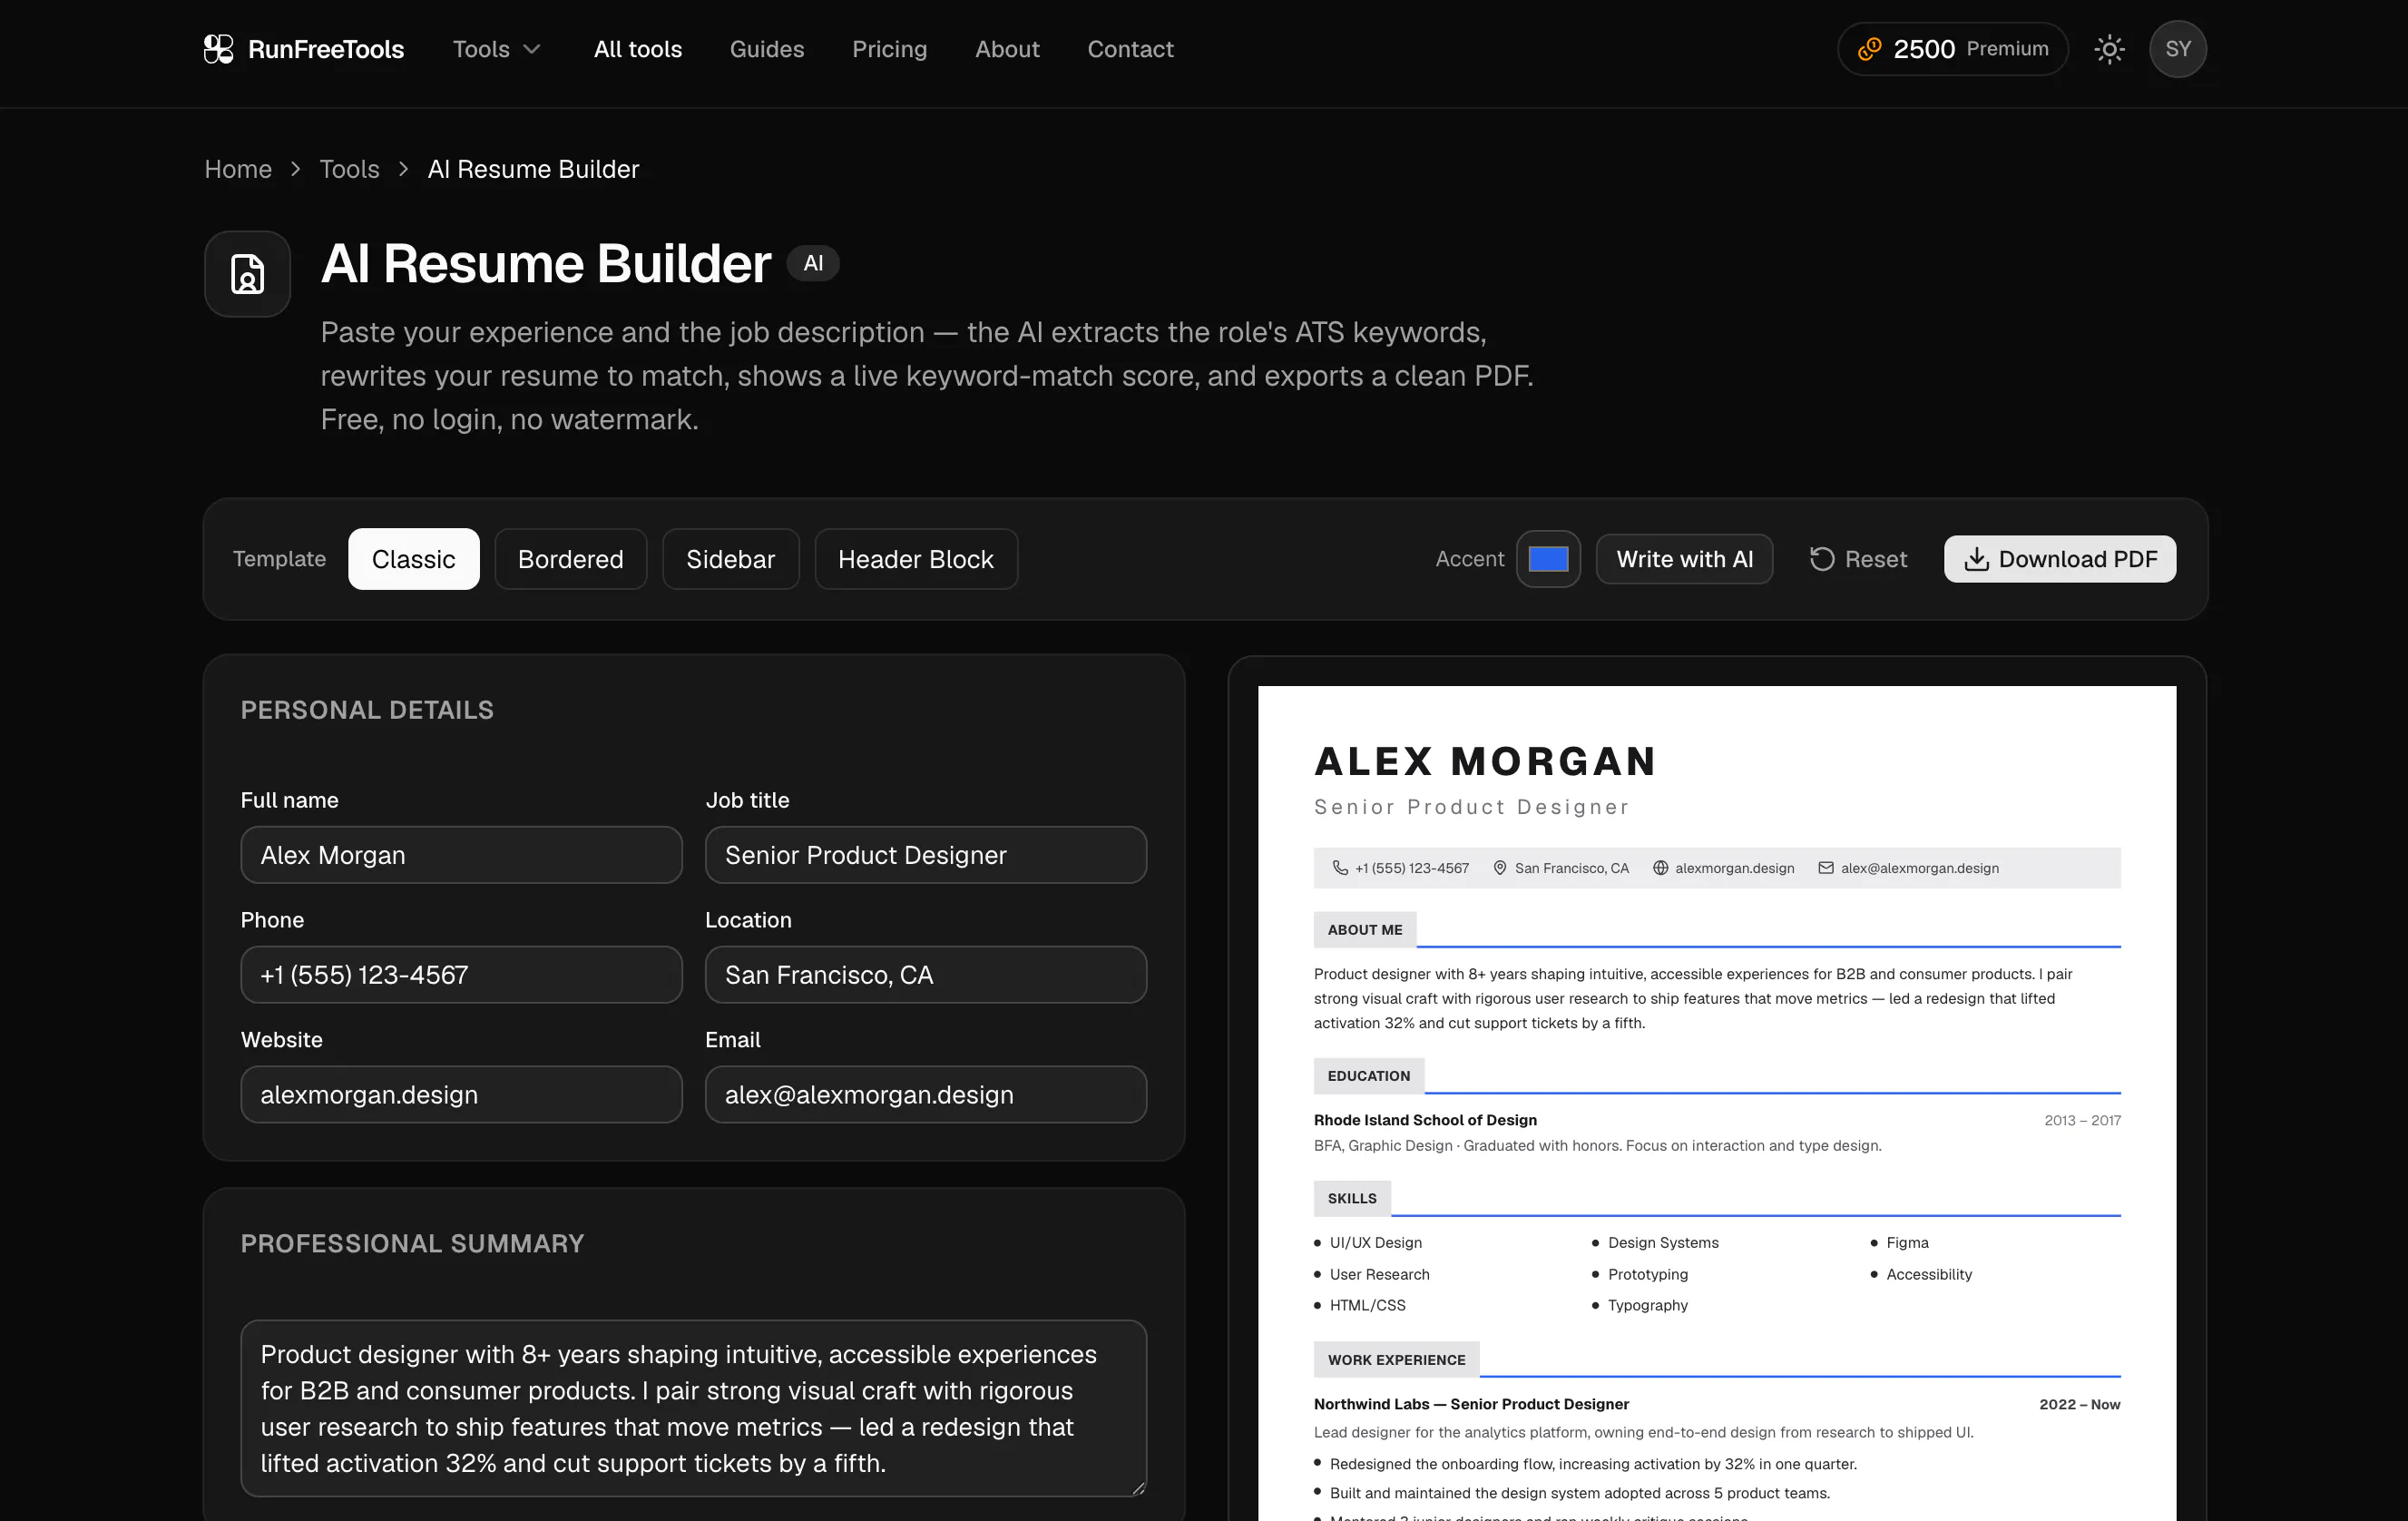Click the Accessibility skill in preview
The image size is (2408, 1521).
(x=1929, y=1274)
